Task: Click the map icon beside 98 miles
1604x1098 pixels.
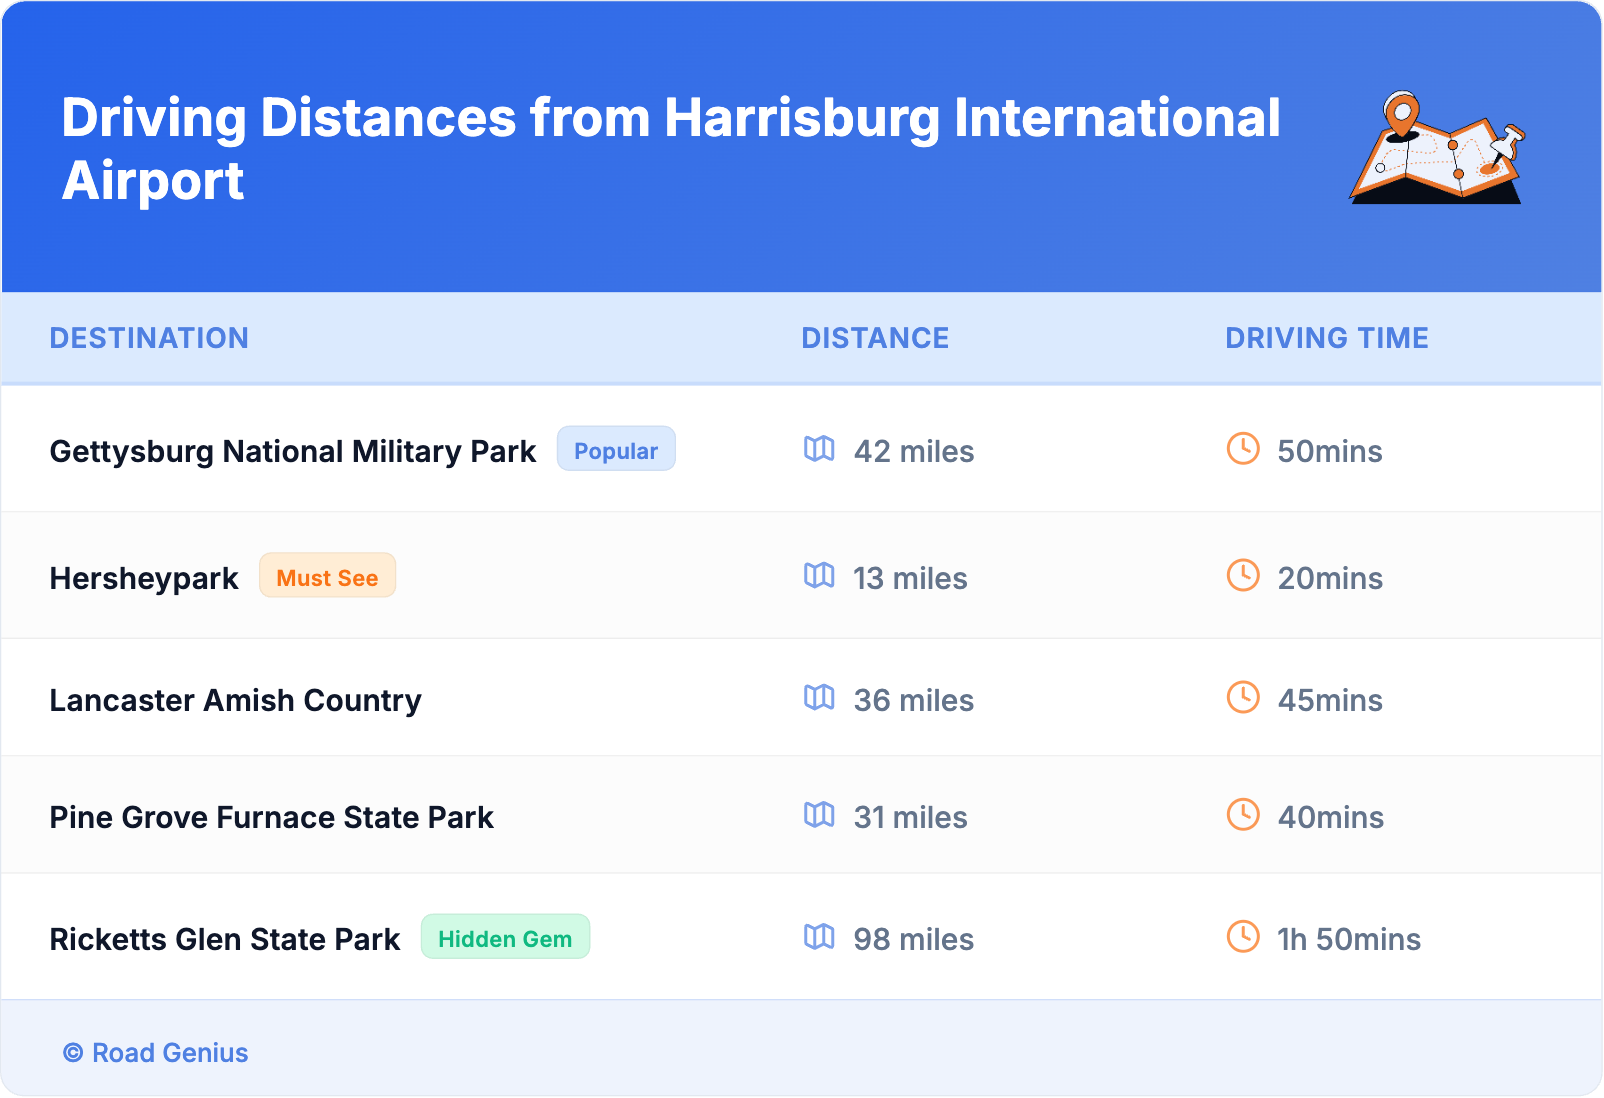Action: point(819,937)
